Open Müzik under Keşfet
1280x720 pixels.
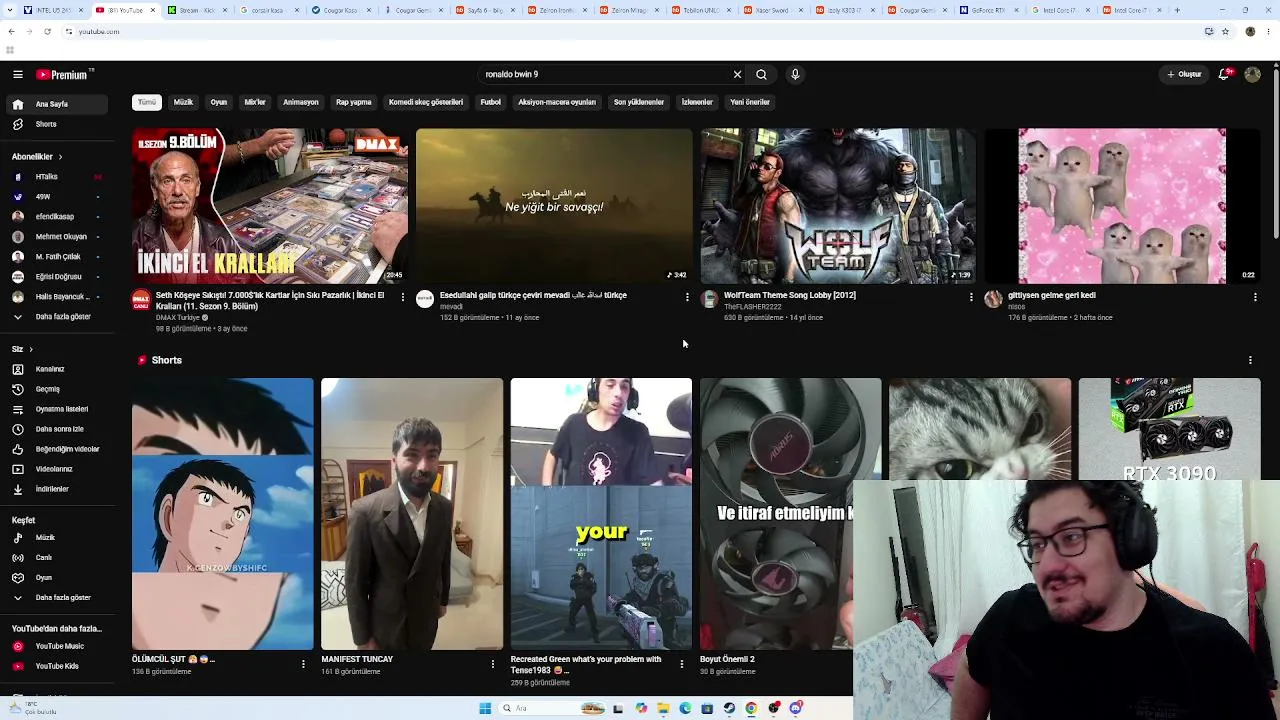click(x=58, y=538)
